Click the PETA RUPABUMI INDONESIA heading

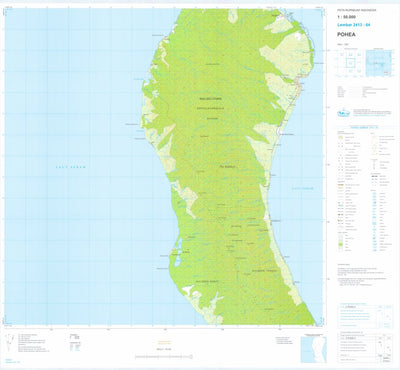click(356, 10)
